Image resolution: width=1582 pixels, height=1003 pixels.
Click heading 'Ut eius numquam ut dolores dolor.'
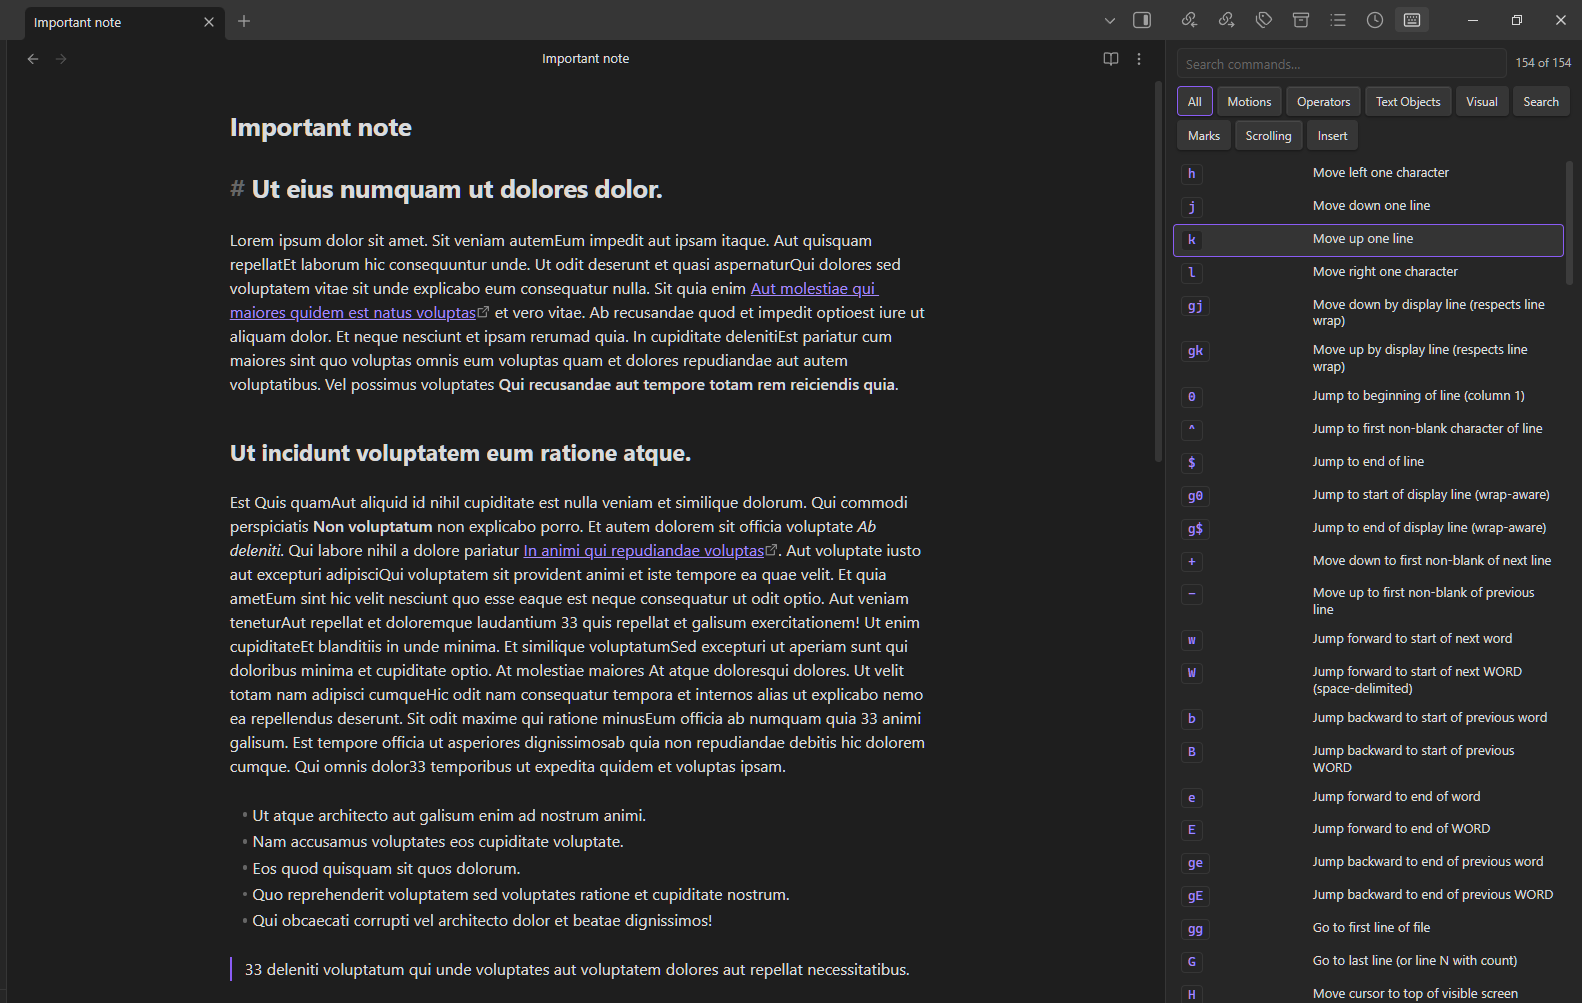457,190
